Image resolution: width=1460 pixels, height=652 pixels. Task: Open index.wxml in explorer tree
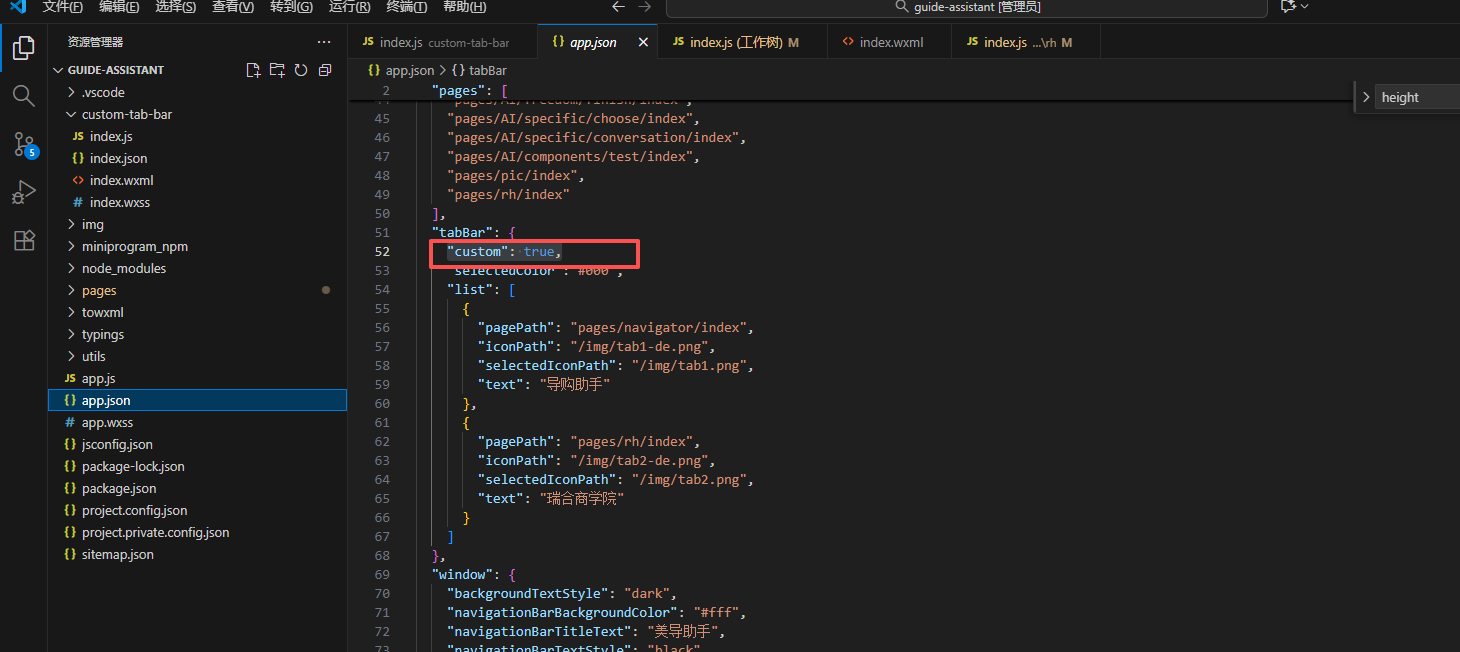tap(121, 180)
